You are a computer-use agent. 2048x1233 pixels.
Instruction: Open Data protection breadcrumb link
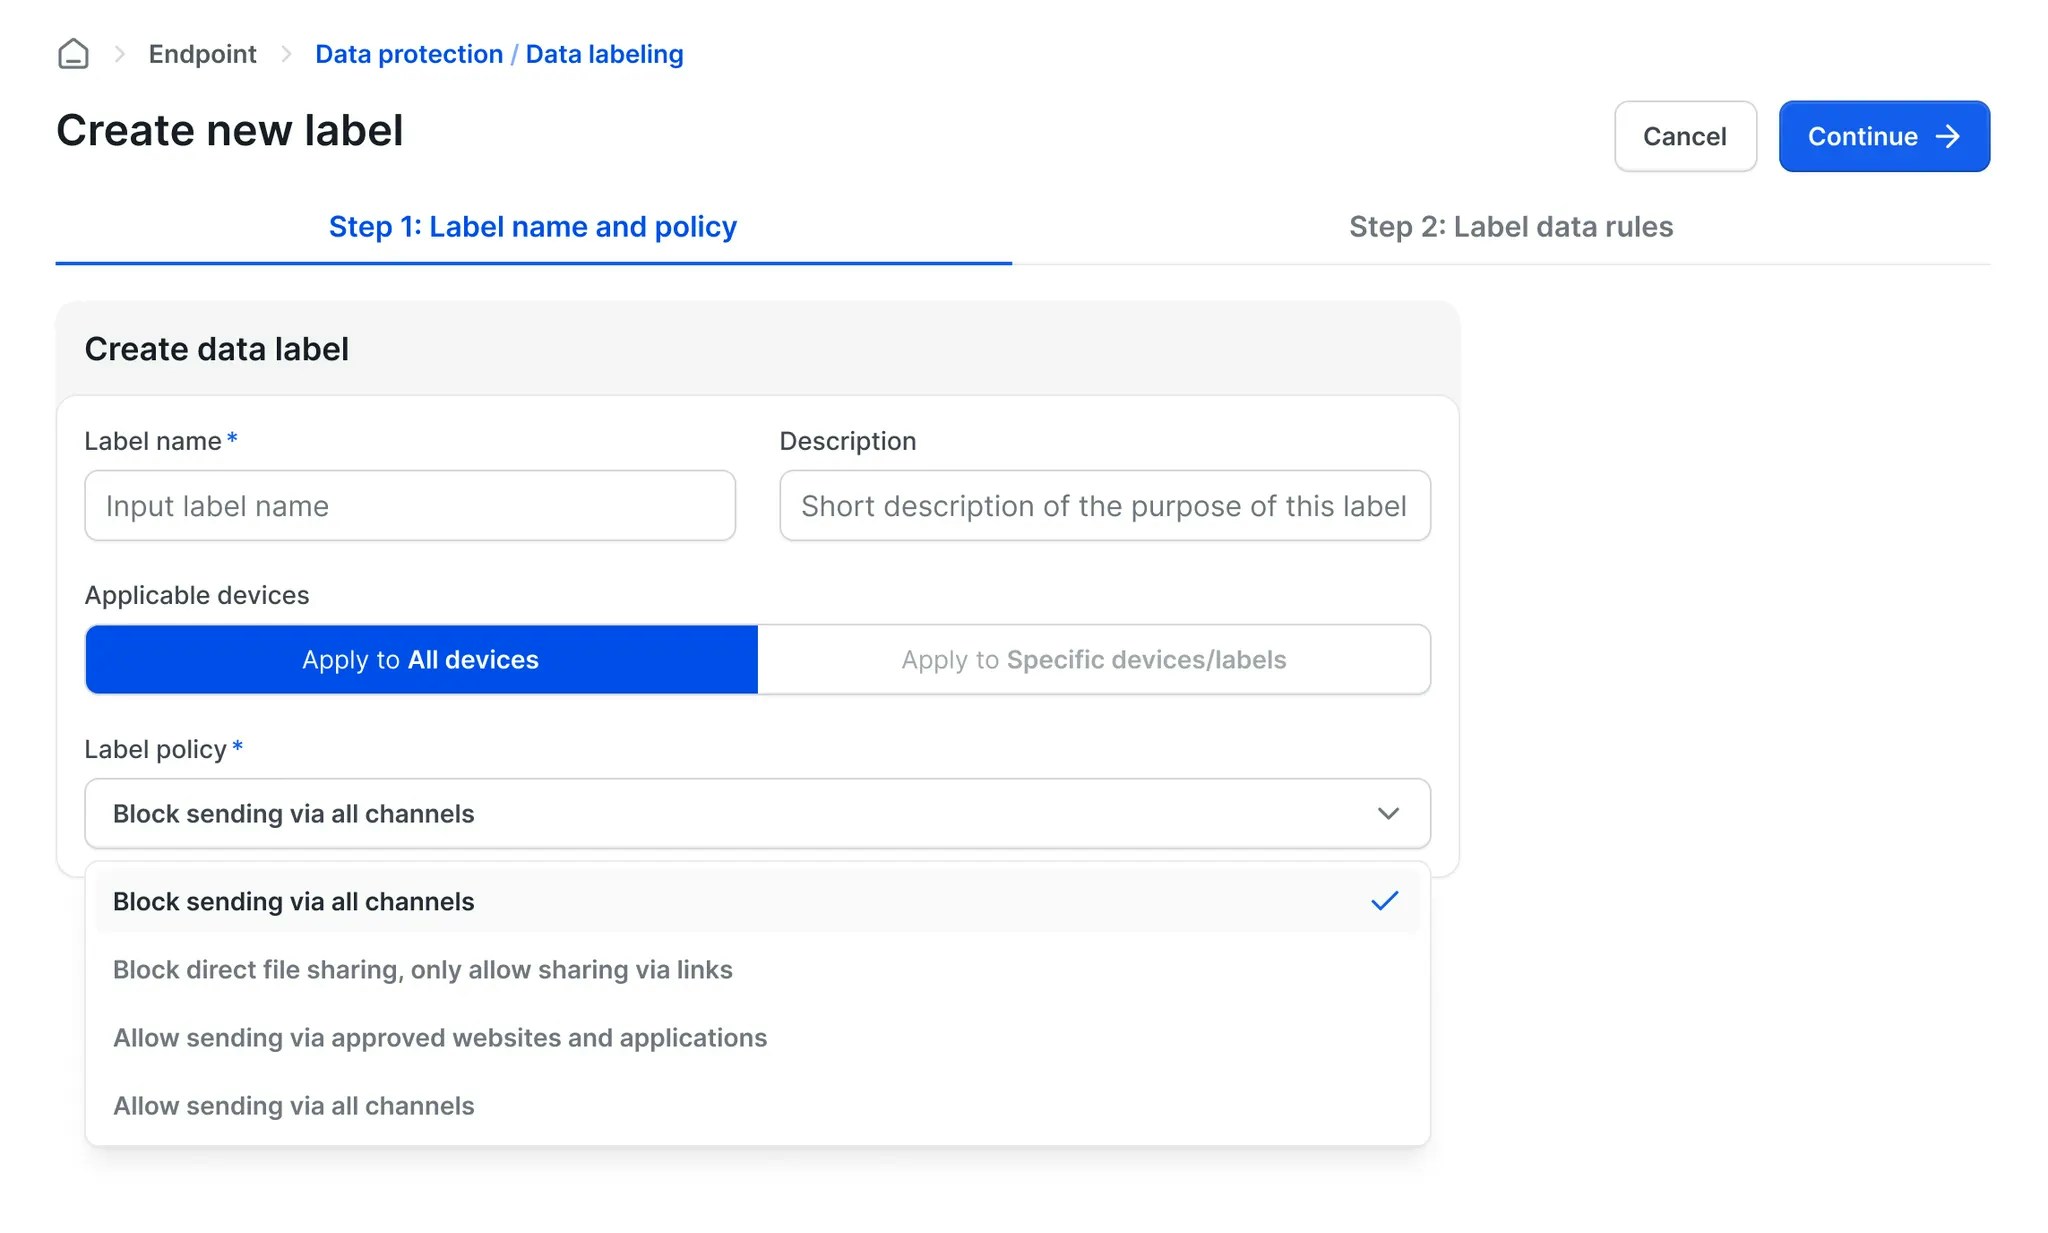(x=409, y=54)
